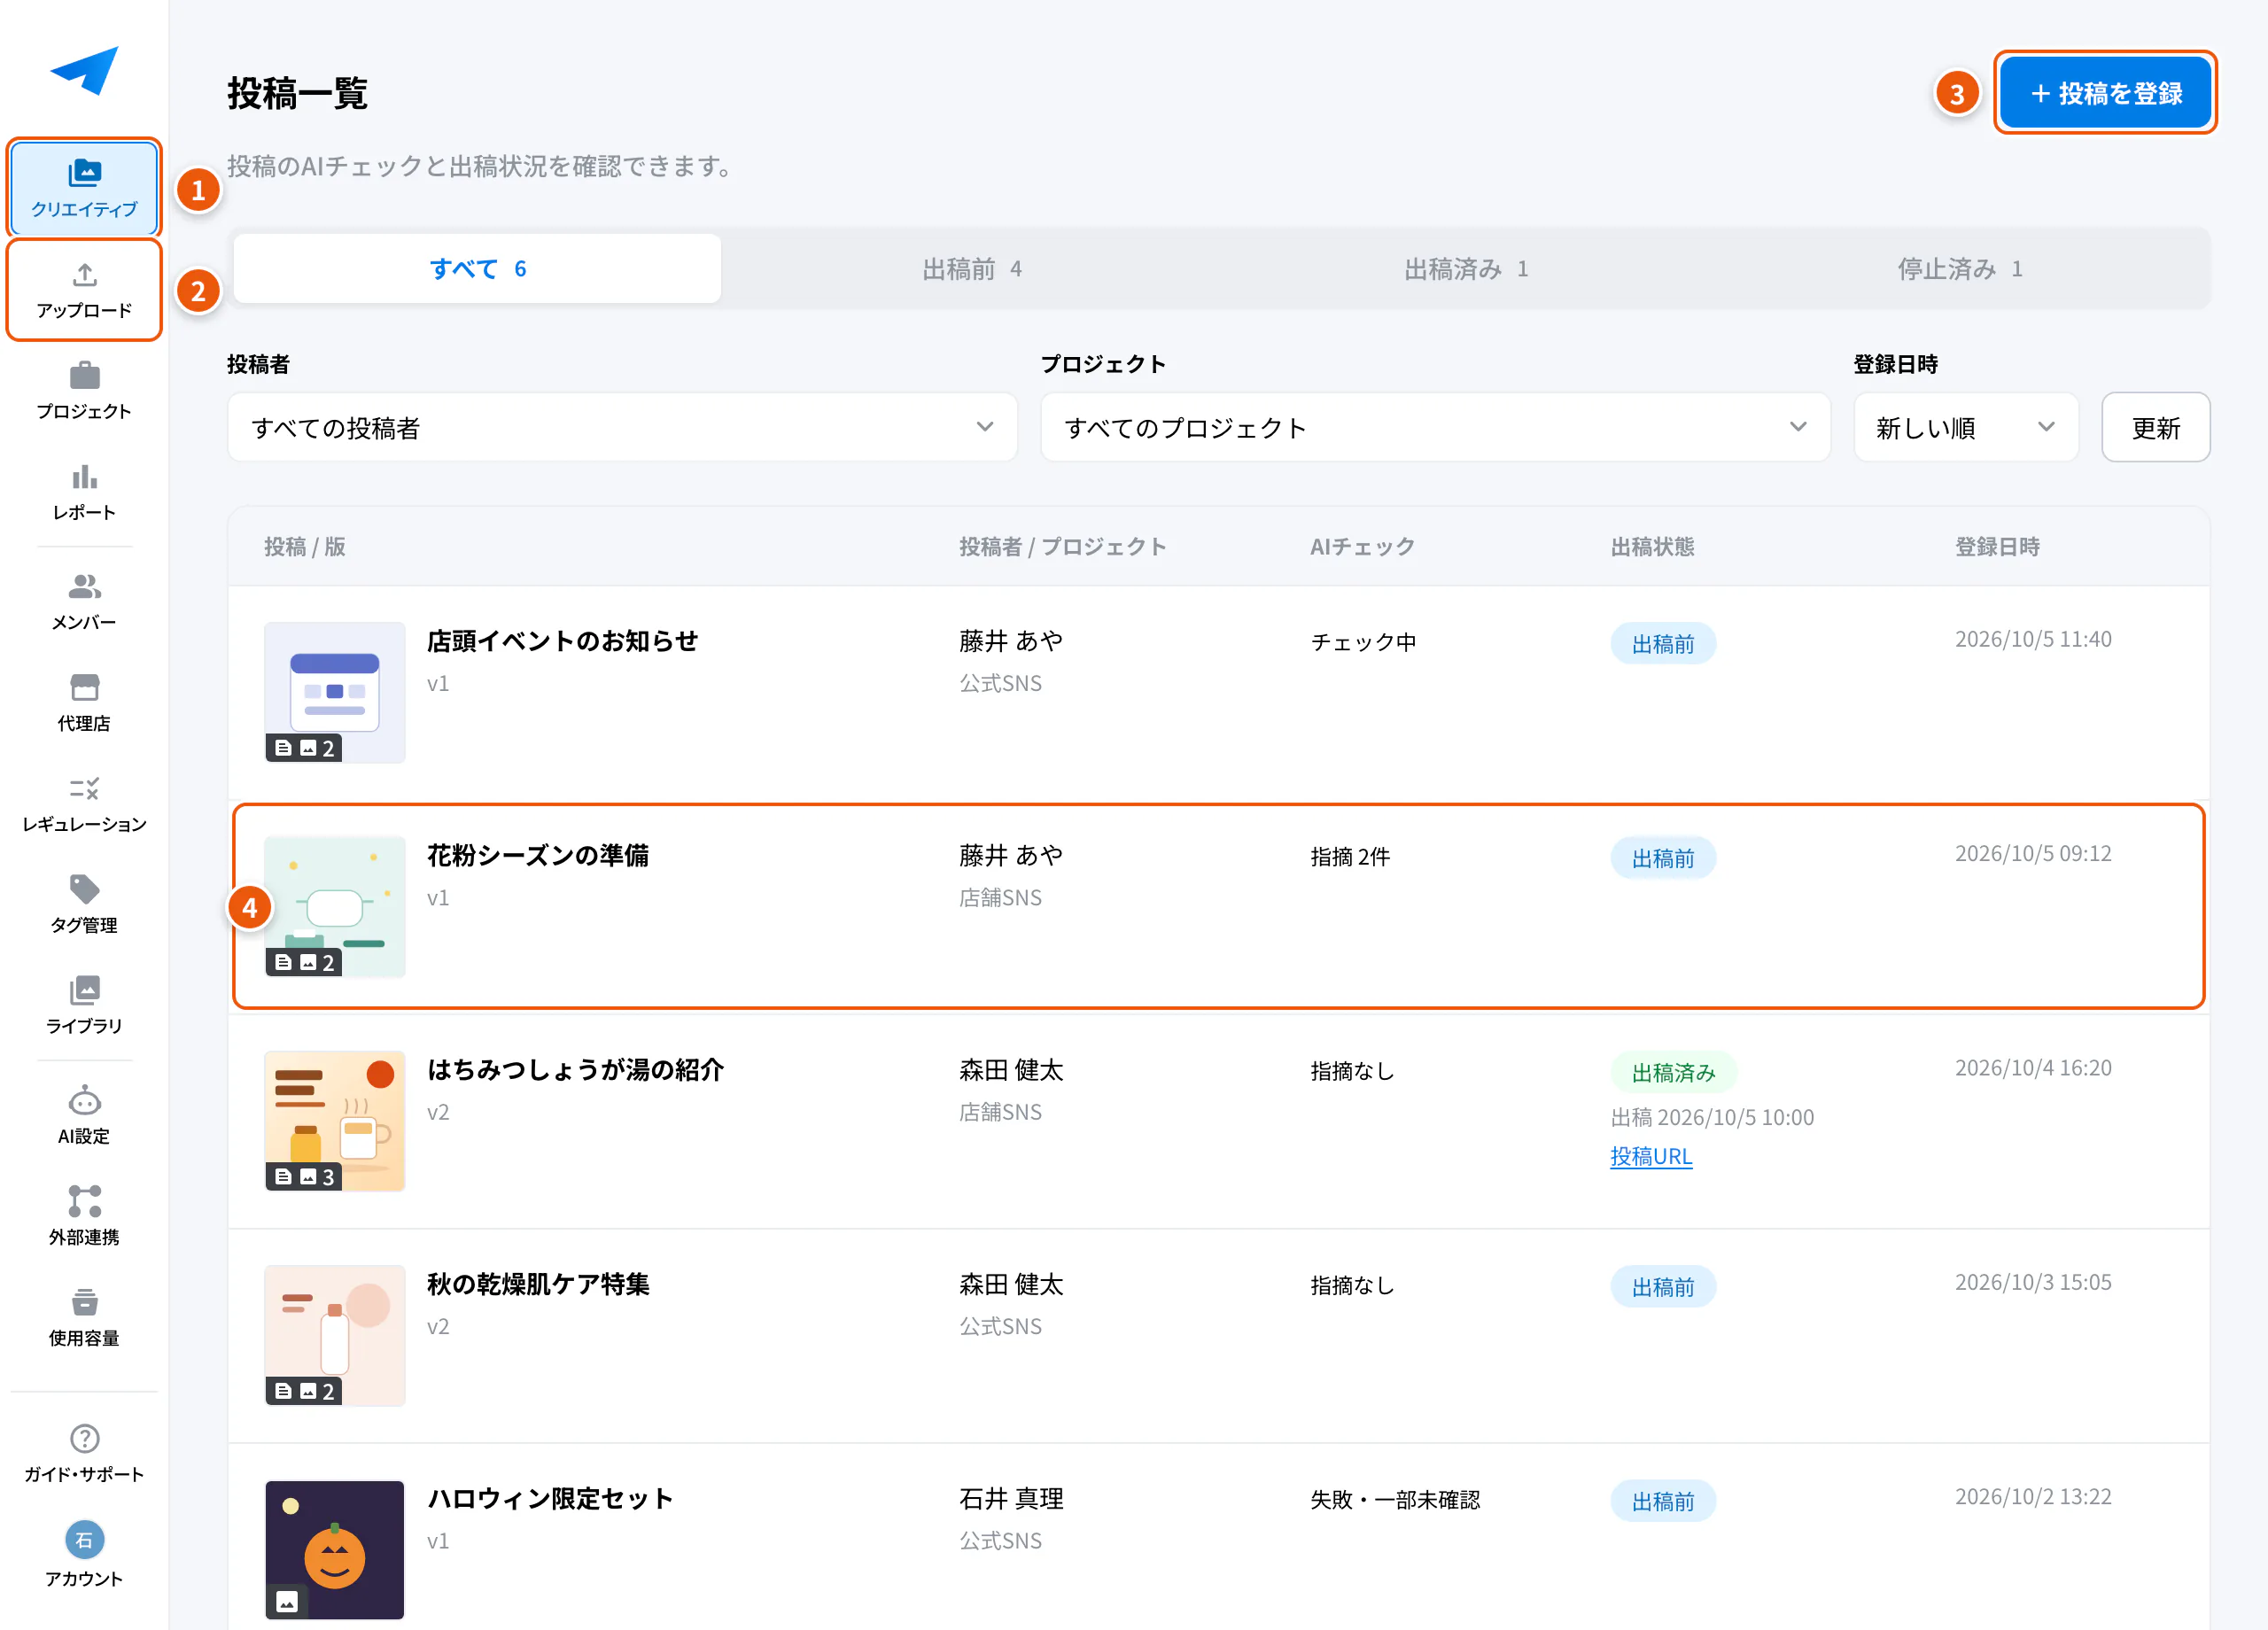Select the すべて 6 tab
This screenshot has height=1630, width=2268.
[477, 268]
